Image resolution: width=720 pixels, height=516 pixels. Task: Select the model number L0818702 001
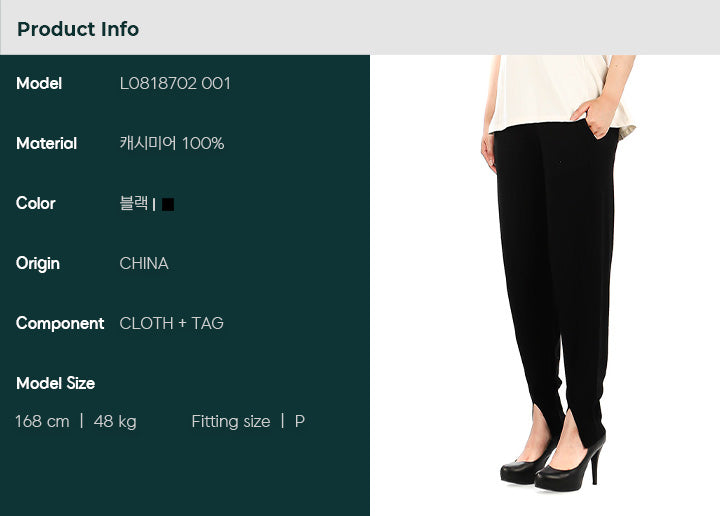[x=175, y=84]
